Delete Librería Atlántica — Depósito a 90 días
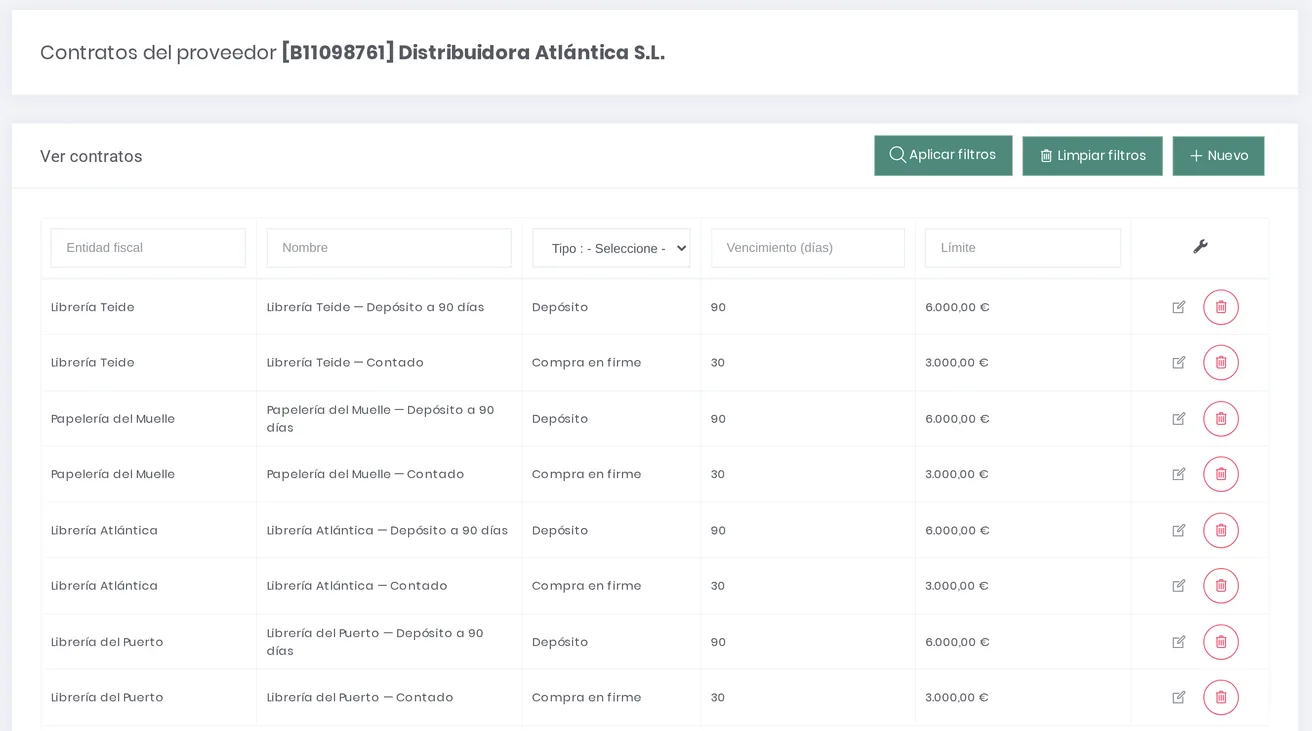 pyautogui.click(x=1221, y=530)
